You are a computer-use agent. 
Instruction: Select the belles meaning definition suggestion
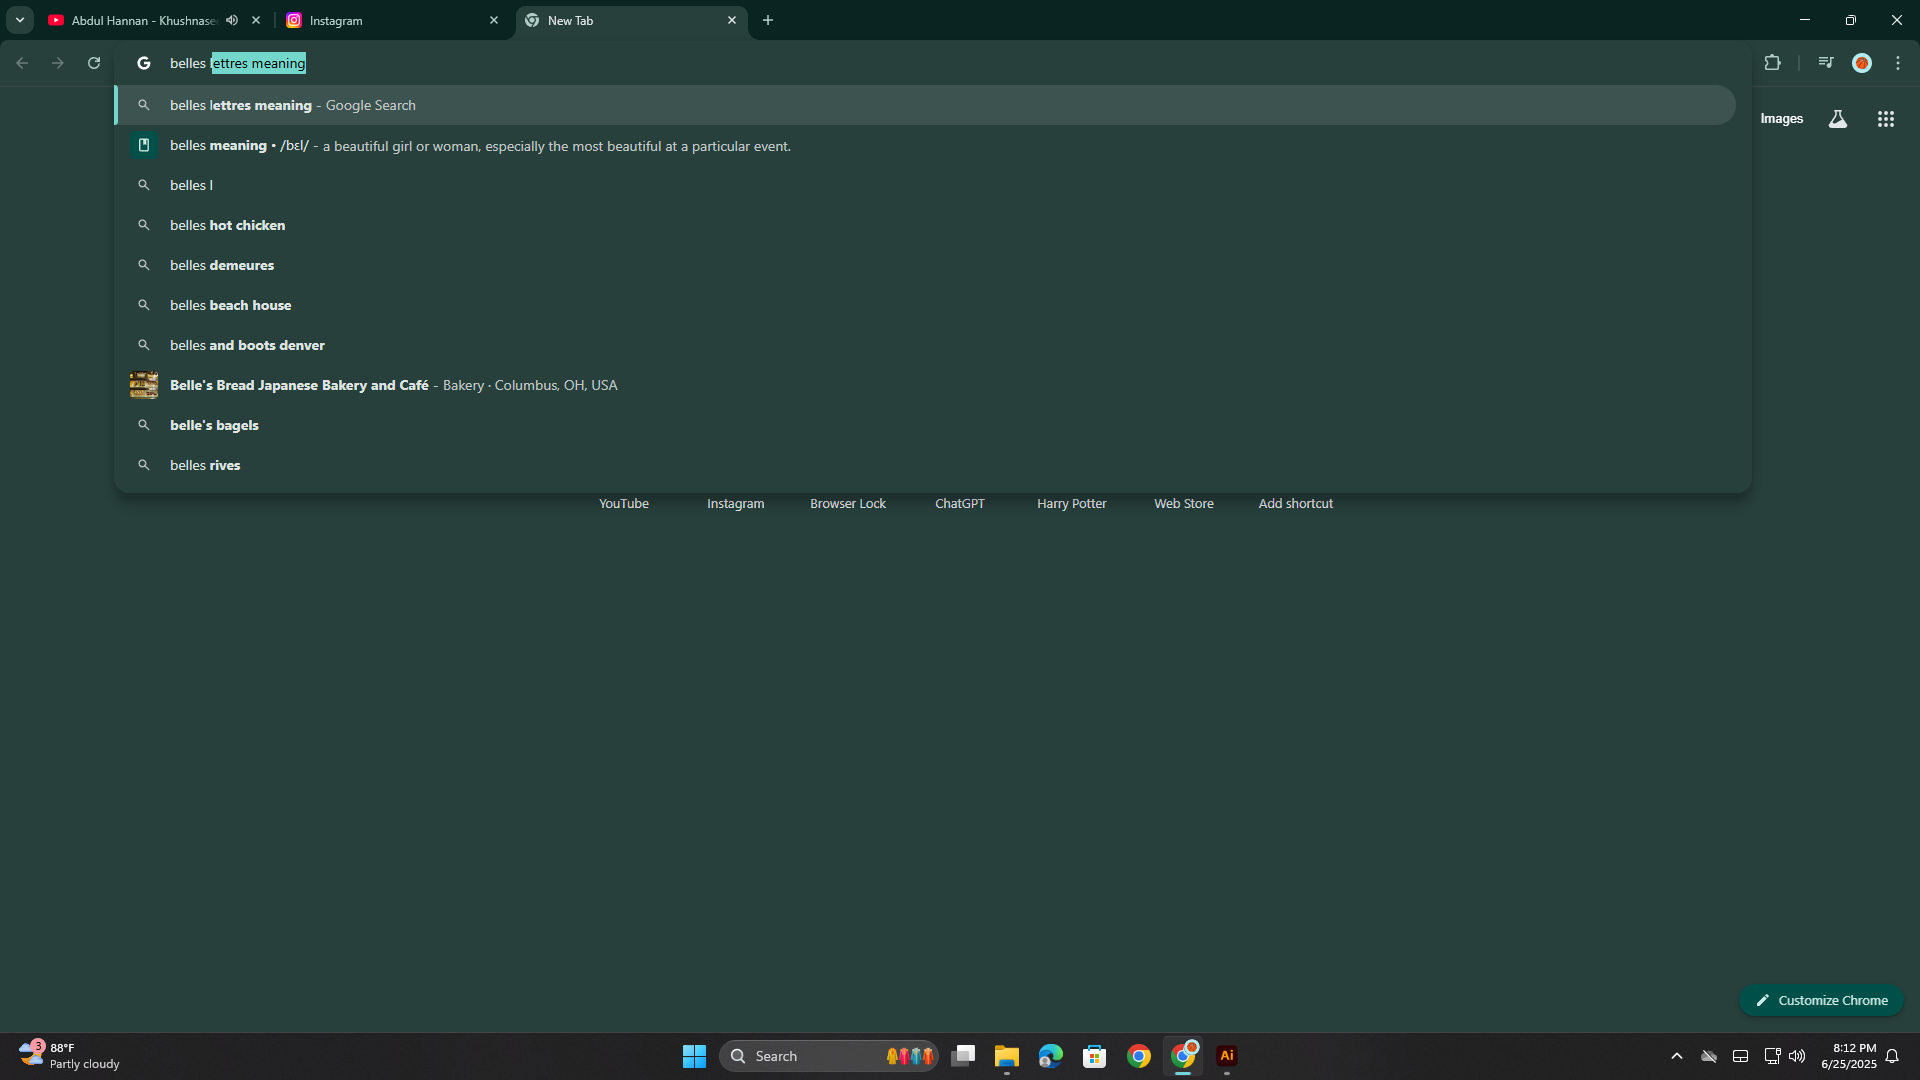coord(925,146)
